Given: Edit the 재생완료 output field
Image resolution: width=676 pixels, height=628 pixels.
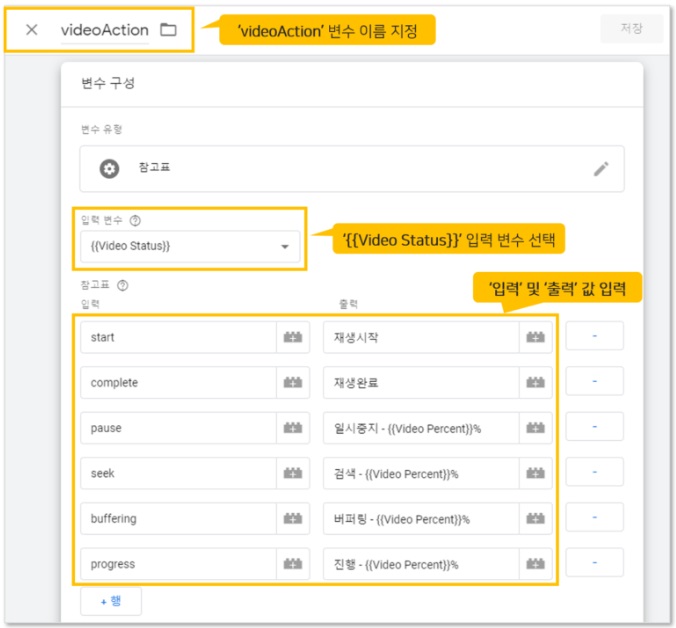Looking at the screenshot, I should coord(421,383).
